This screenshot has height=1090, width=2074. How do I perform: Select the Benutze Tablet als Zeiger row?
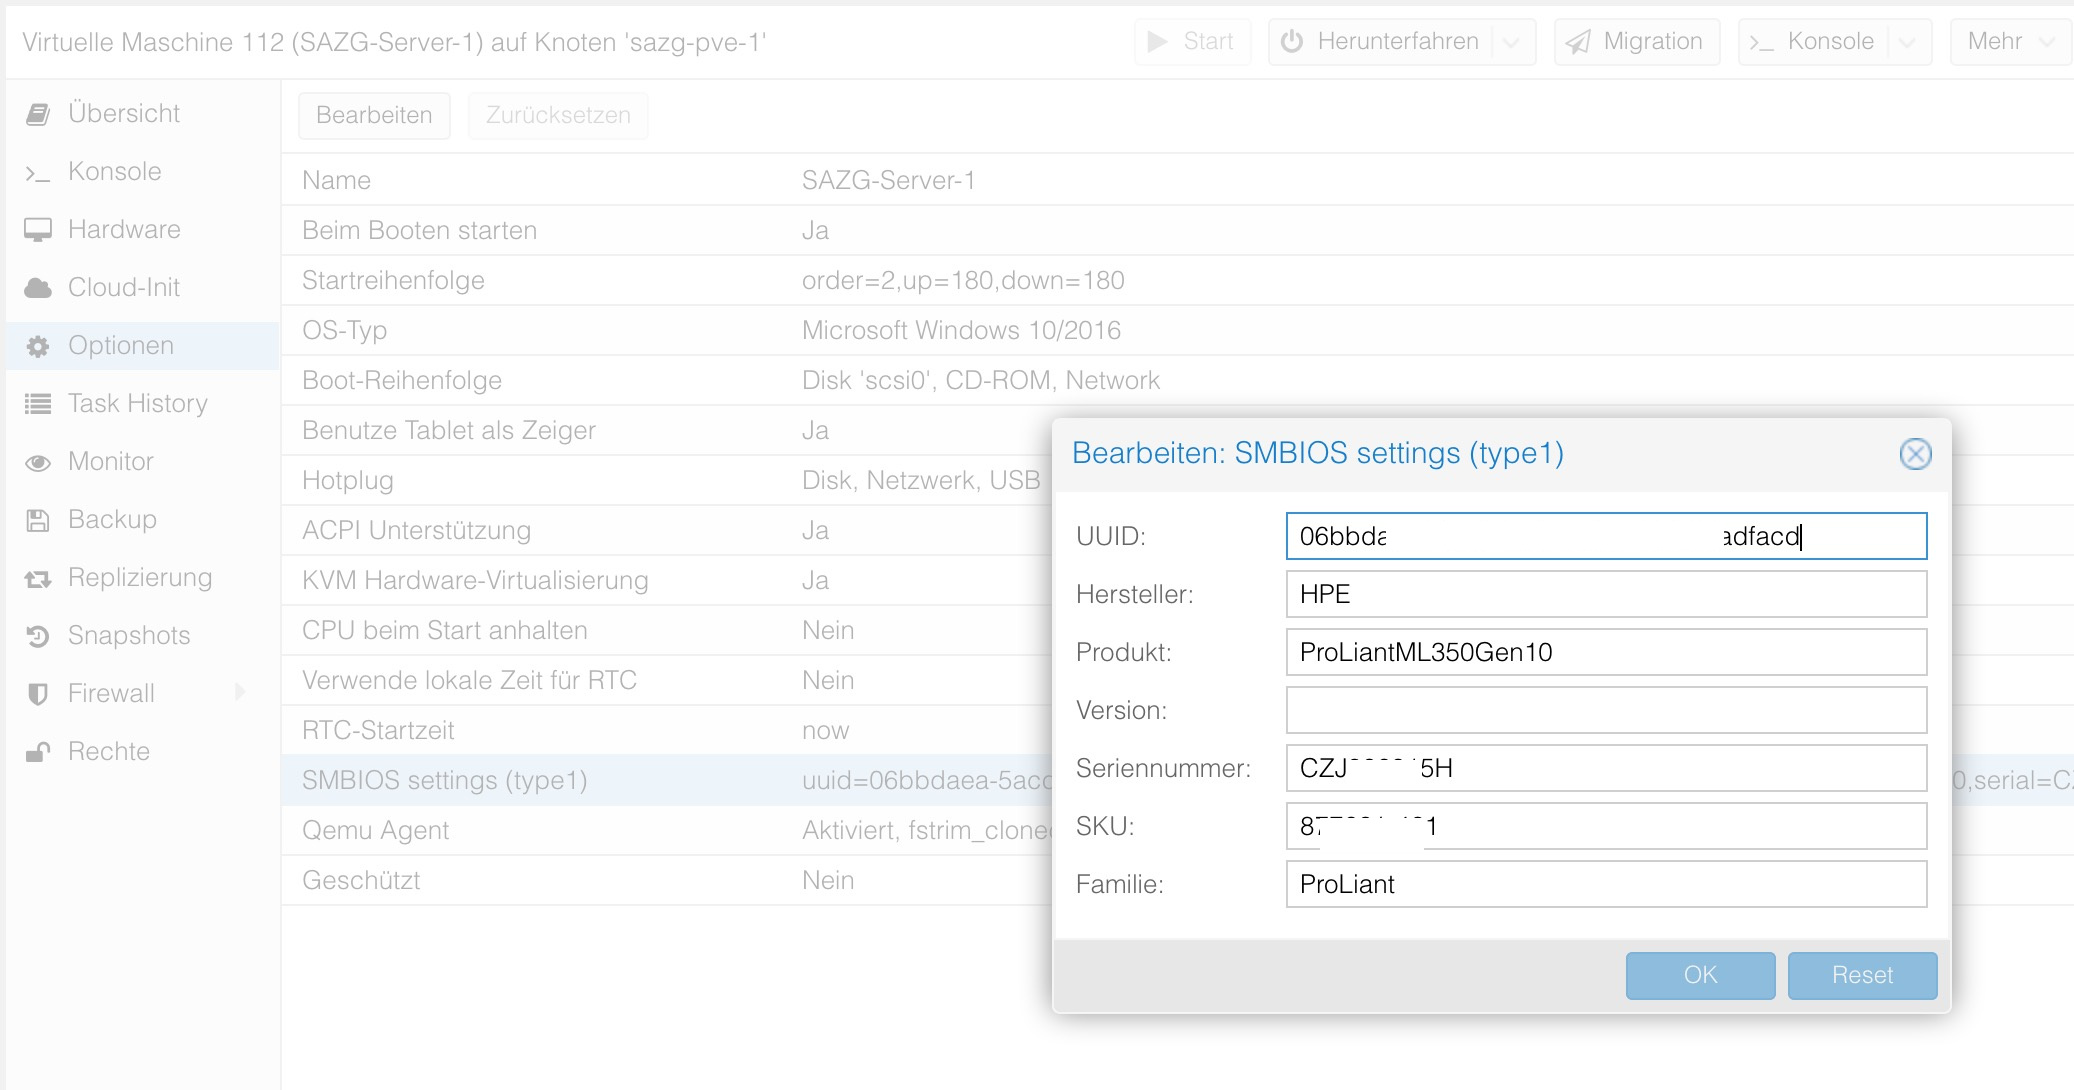coord(666,430)
